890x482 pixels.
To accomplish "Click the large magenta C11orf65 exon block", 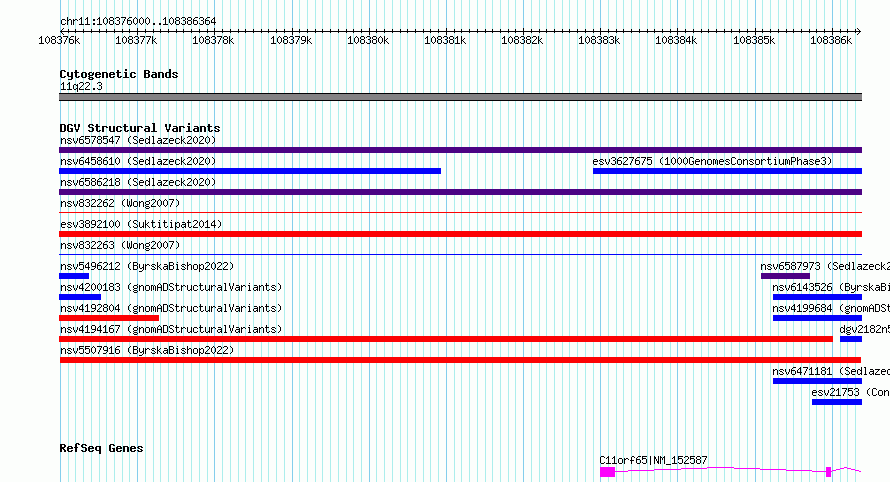I will (607, 472).
